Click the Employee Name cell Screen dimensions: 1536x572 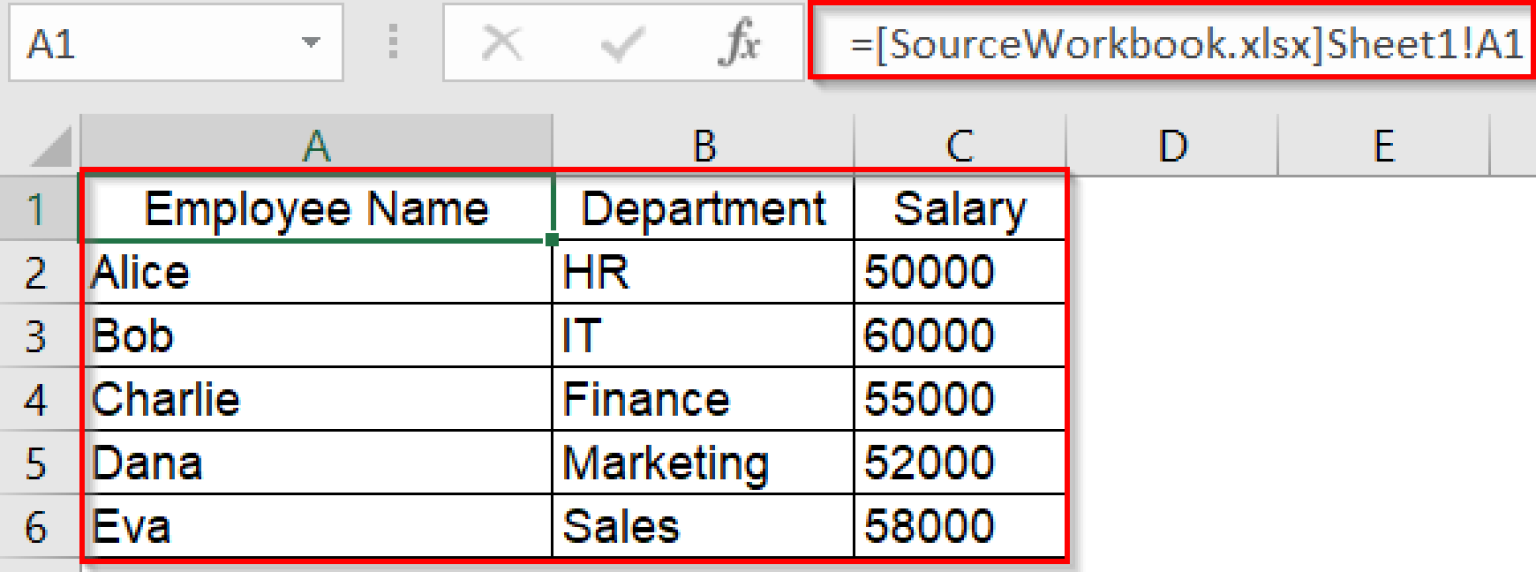[x=316, y=209]
